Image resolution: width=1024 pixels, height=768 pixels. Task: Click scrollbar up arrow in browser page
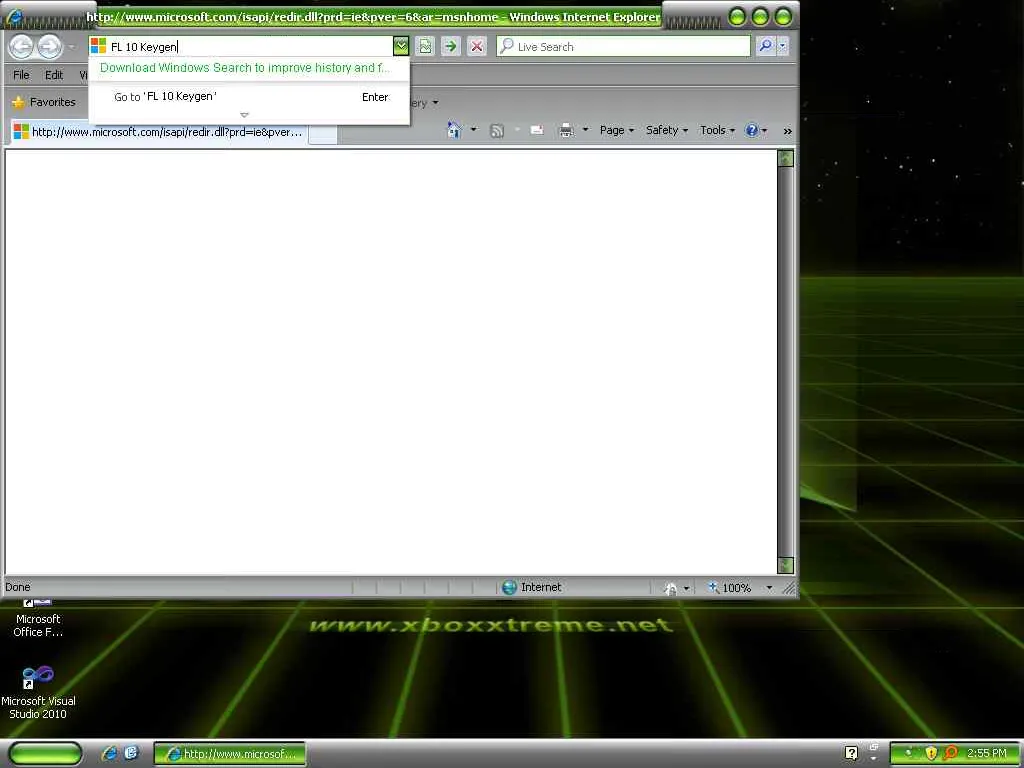(786, 158)
